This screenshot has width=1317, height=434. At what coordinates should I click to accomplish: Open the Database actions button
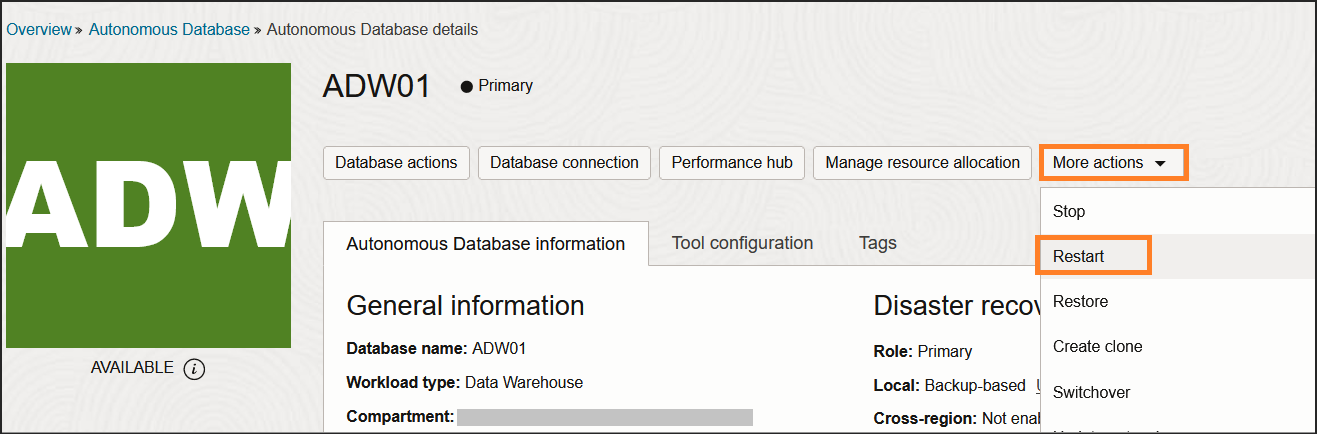pos(396,163)
